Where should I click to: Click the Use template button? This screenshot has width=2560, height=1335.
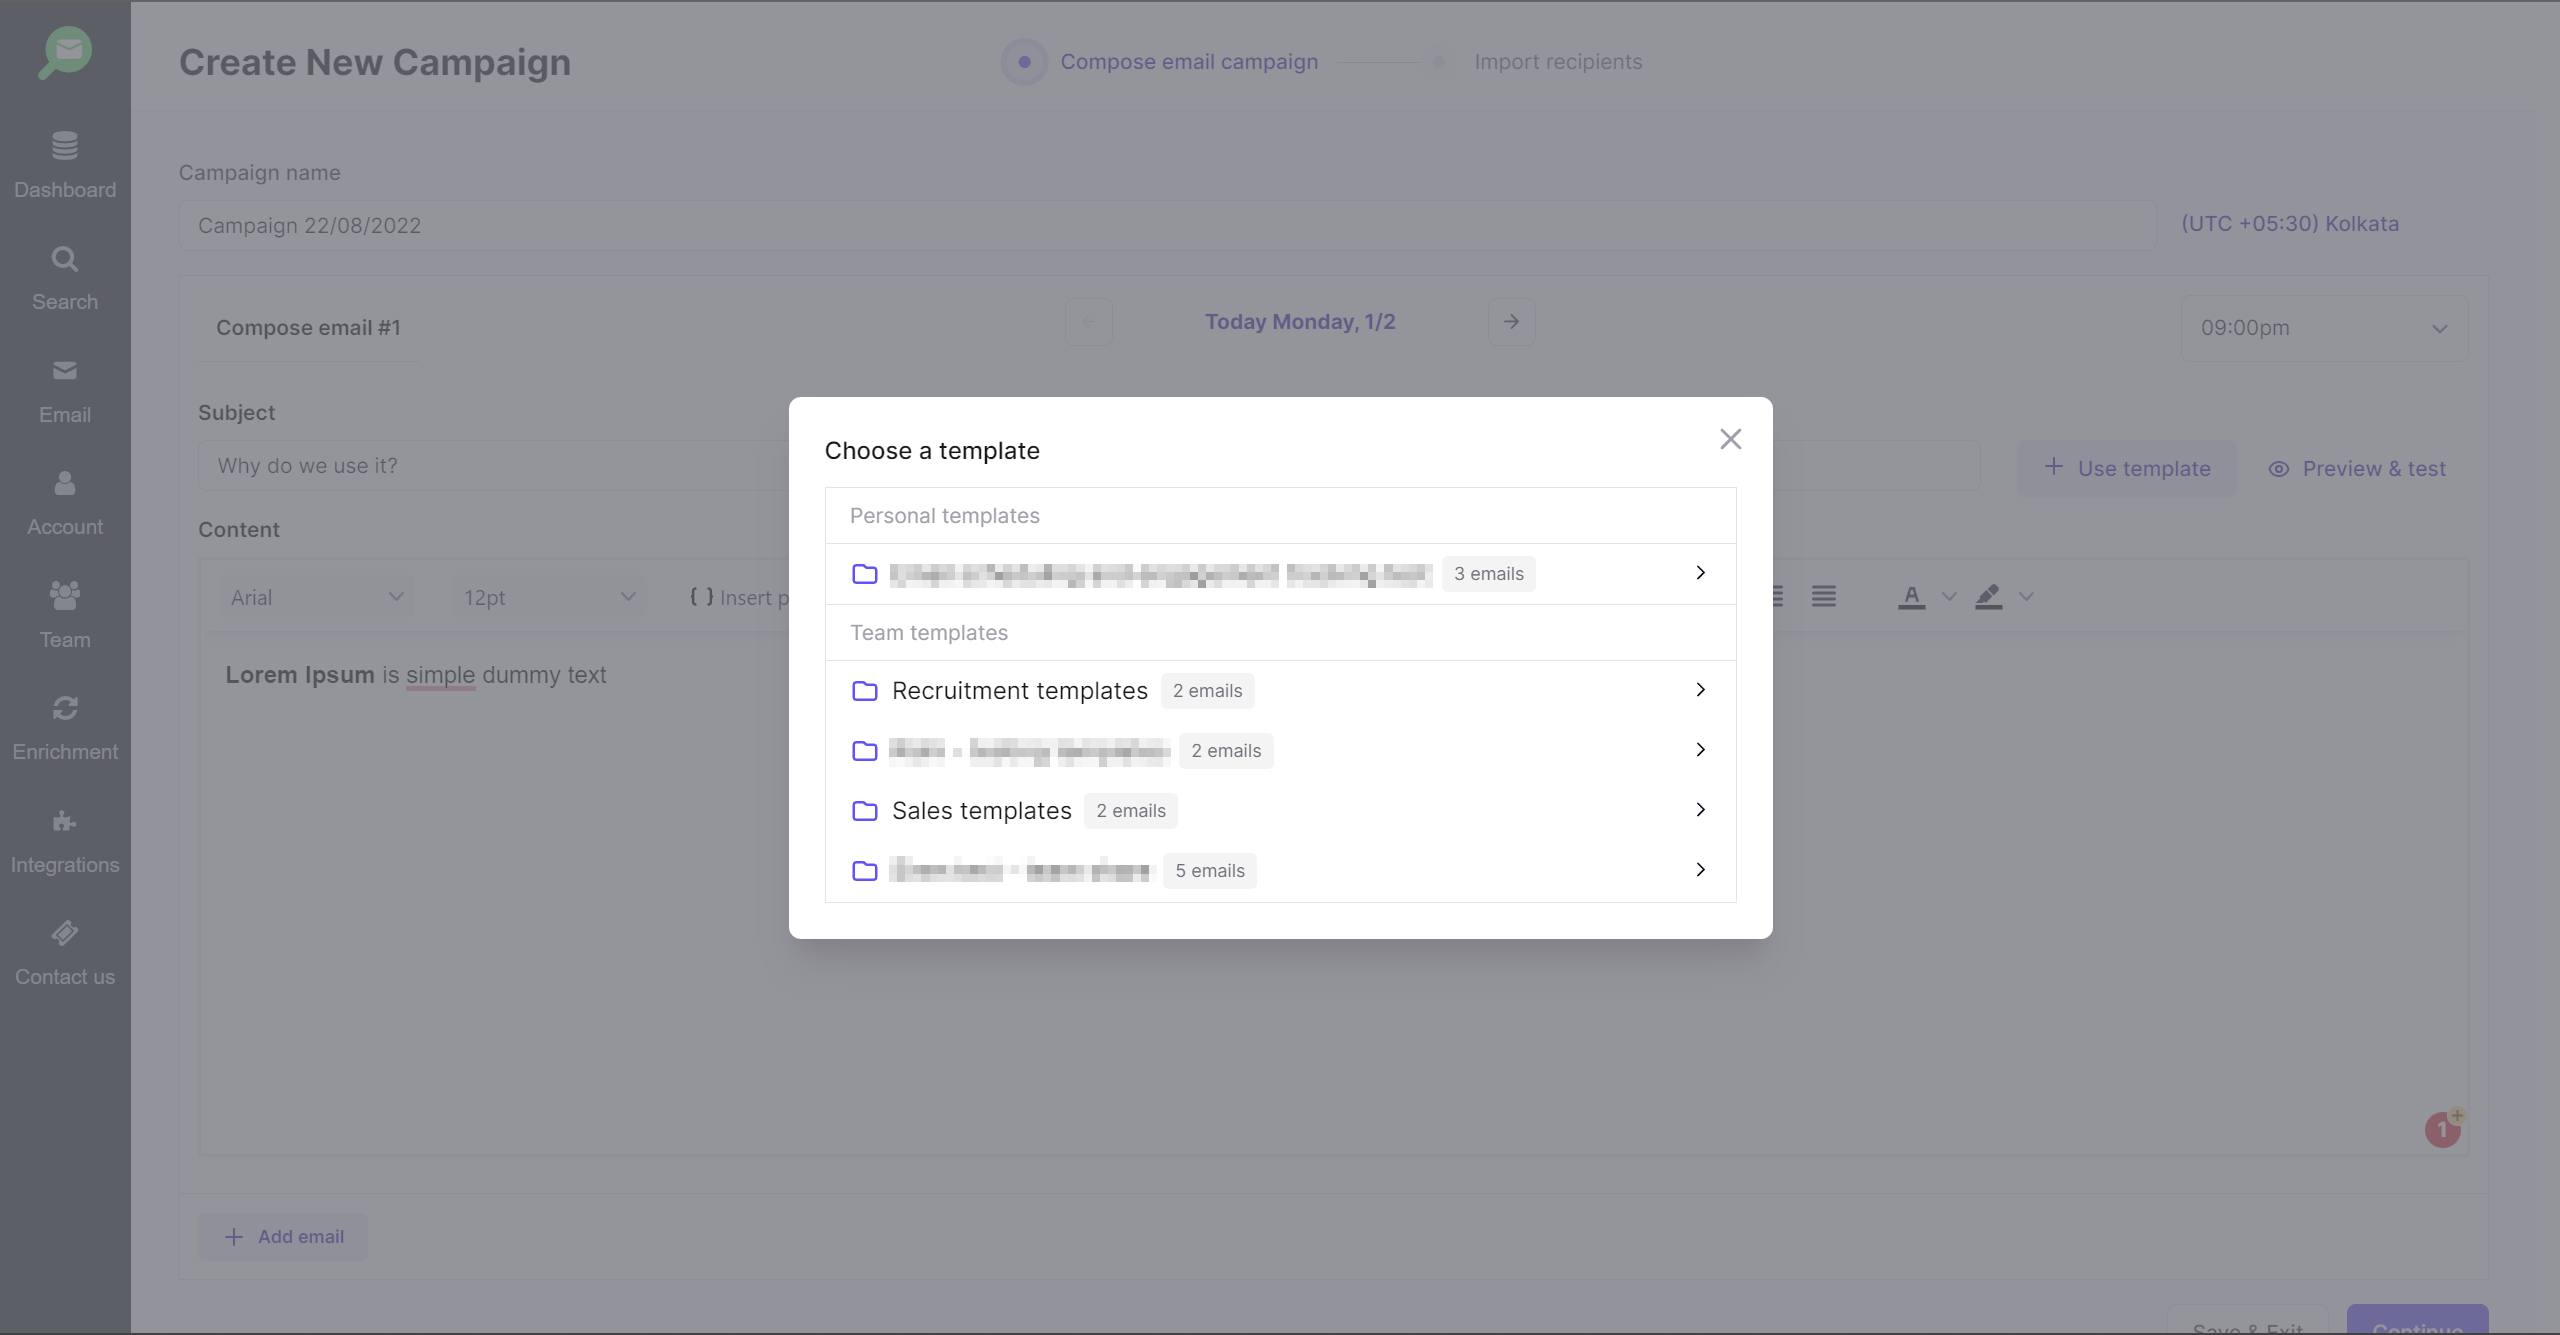pyautogui.click(x=2127, y=469)
